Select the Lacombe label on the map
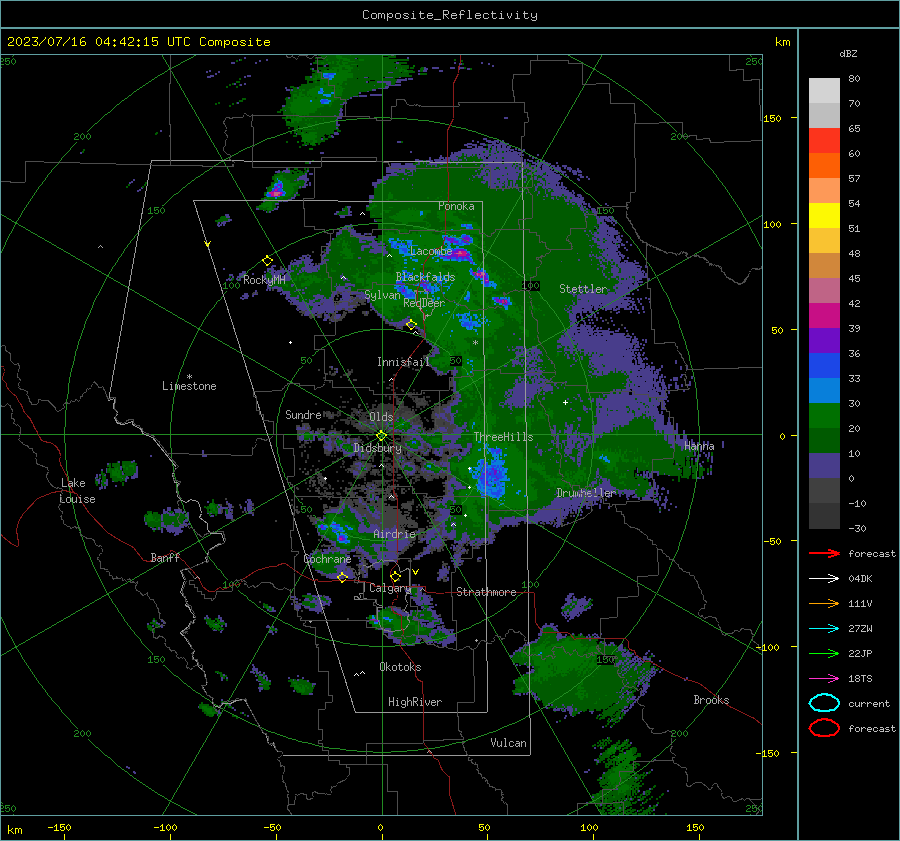This screenshot has width=900, height=841. point(430,251)
